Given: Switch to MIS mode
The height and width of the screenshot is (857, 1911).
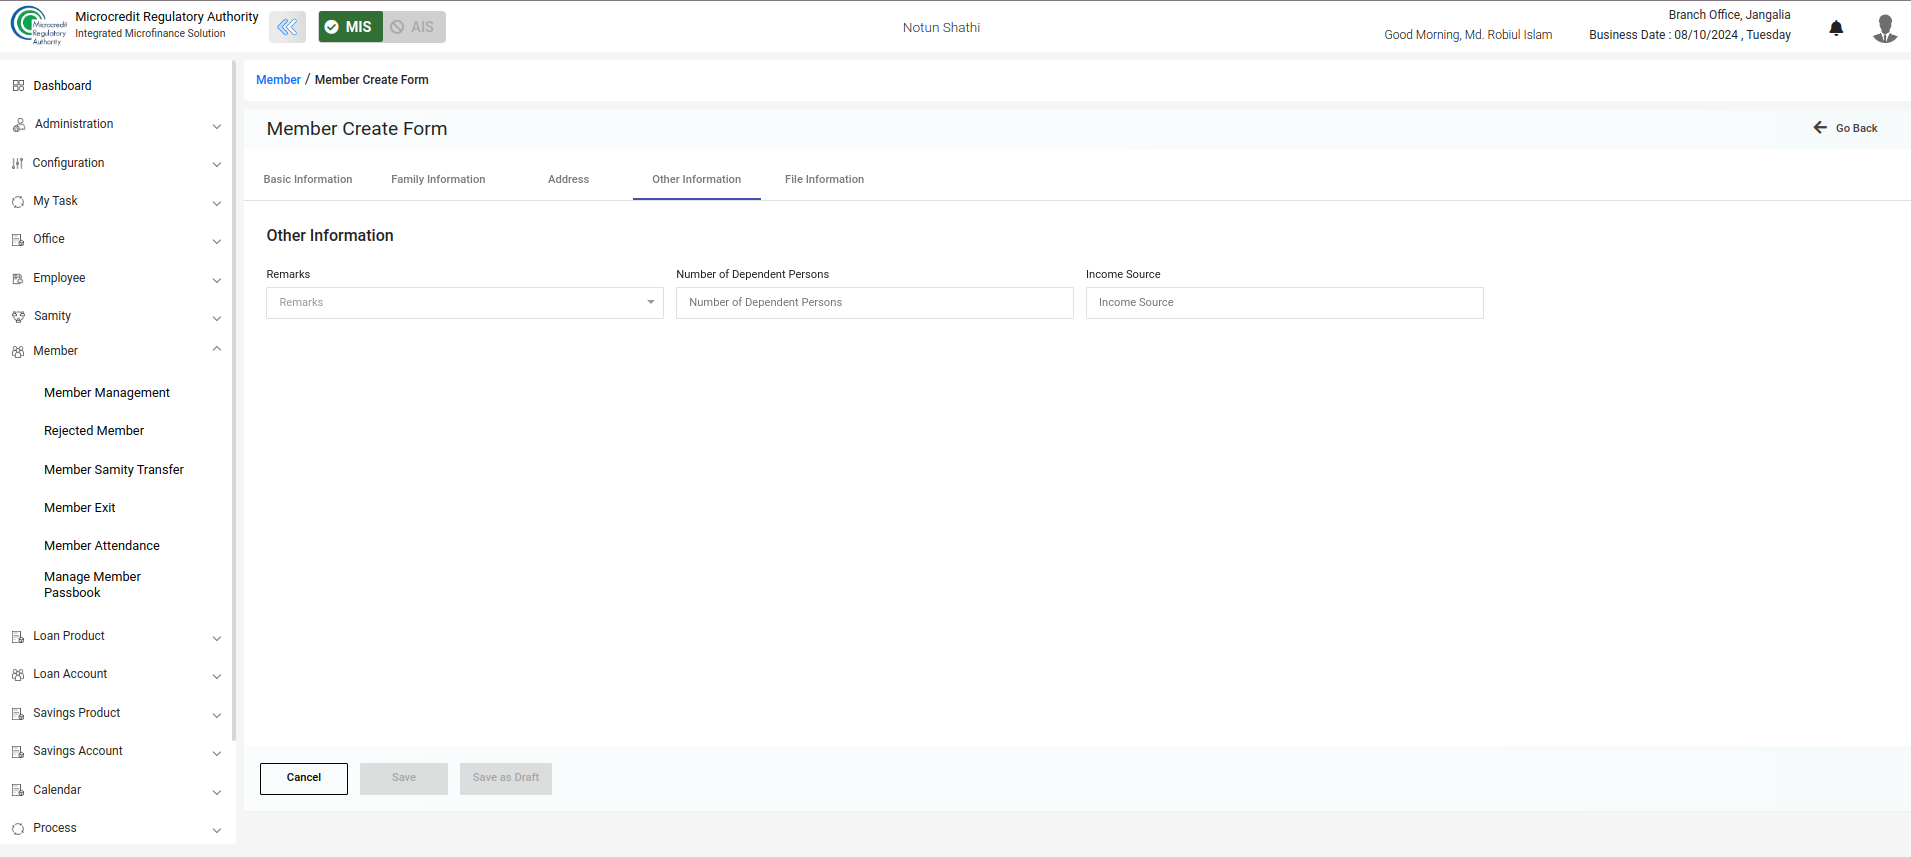Looking at the screenshot, I should tap(350, 27).
